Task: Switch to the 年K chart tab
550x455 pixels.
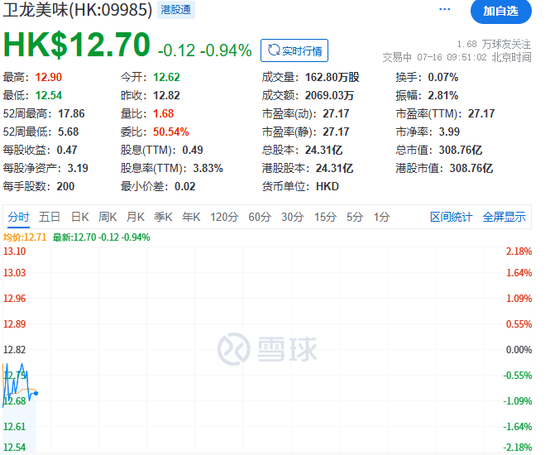Action: 191,217
